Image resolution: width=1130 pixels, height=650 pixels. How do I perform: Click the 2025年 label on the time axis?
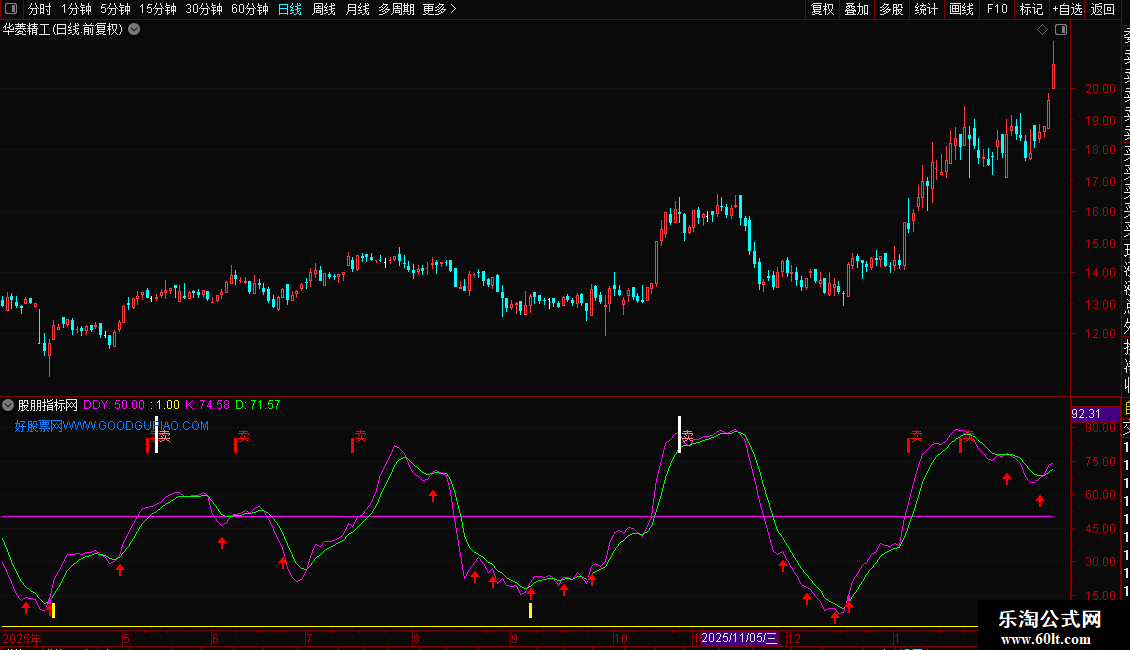(22, 638)
